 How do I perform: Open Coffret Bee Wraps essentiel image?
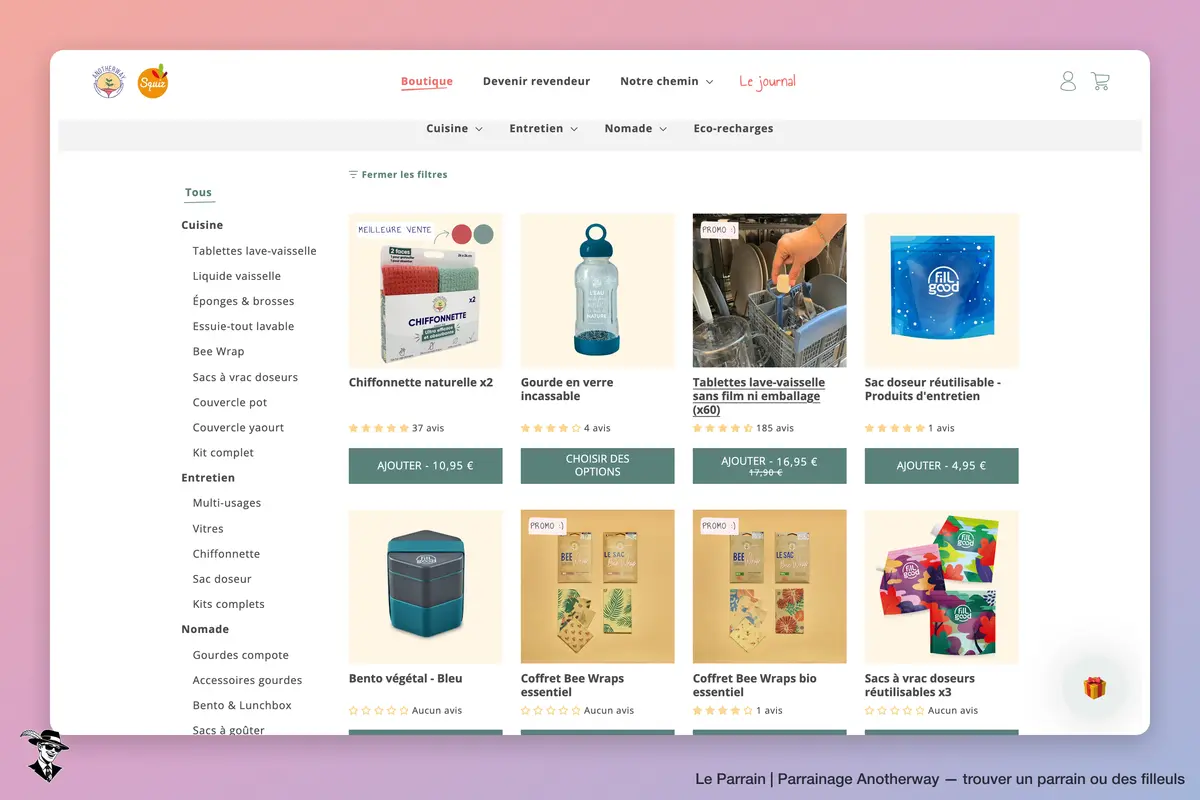[x=597, y=586]
